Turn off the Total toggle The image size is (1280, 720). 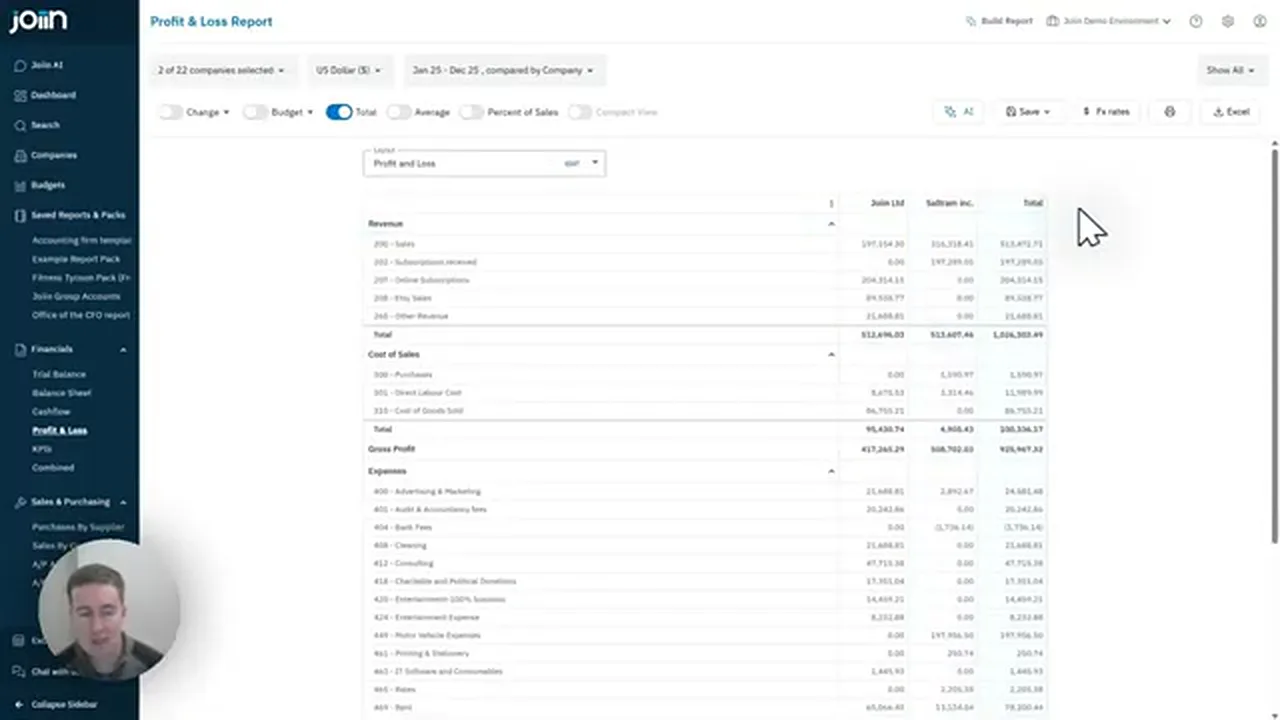(x=339, y=112)
